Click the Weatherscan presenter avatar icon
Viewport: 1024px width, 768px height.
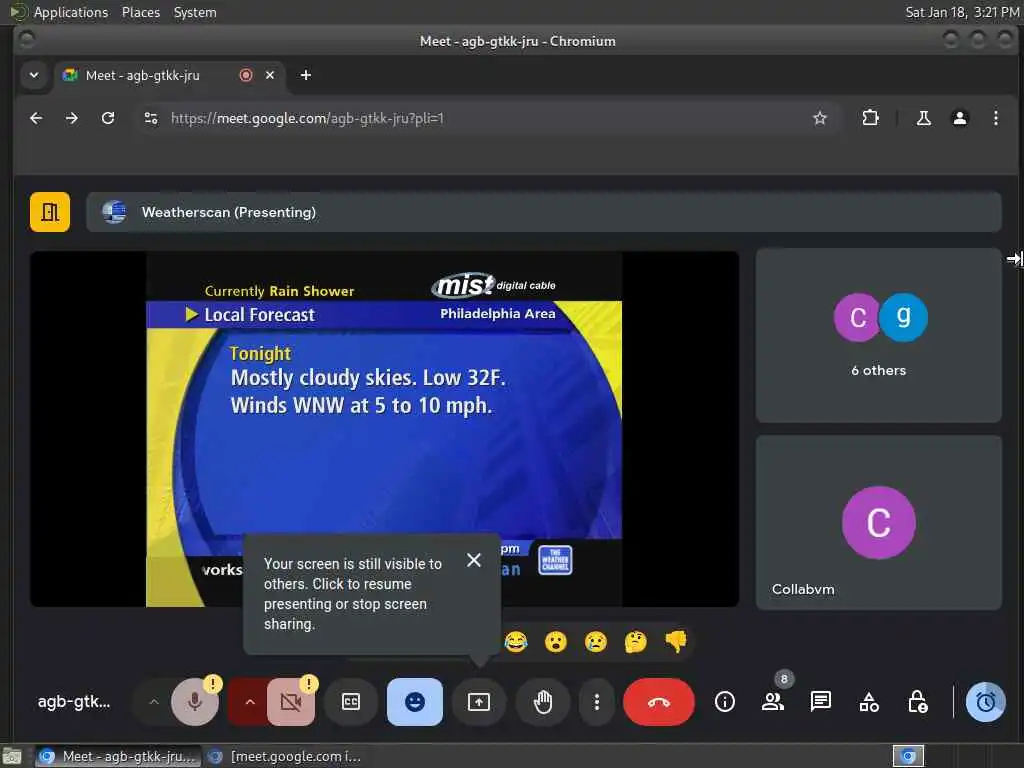coord(114,212)
